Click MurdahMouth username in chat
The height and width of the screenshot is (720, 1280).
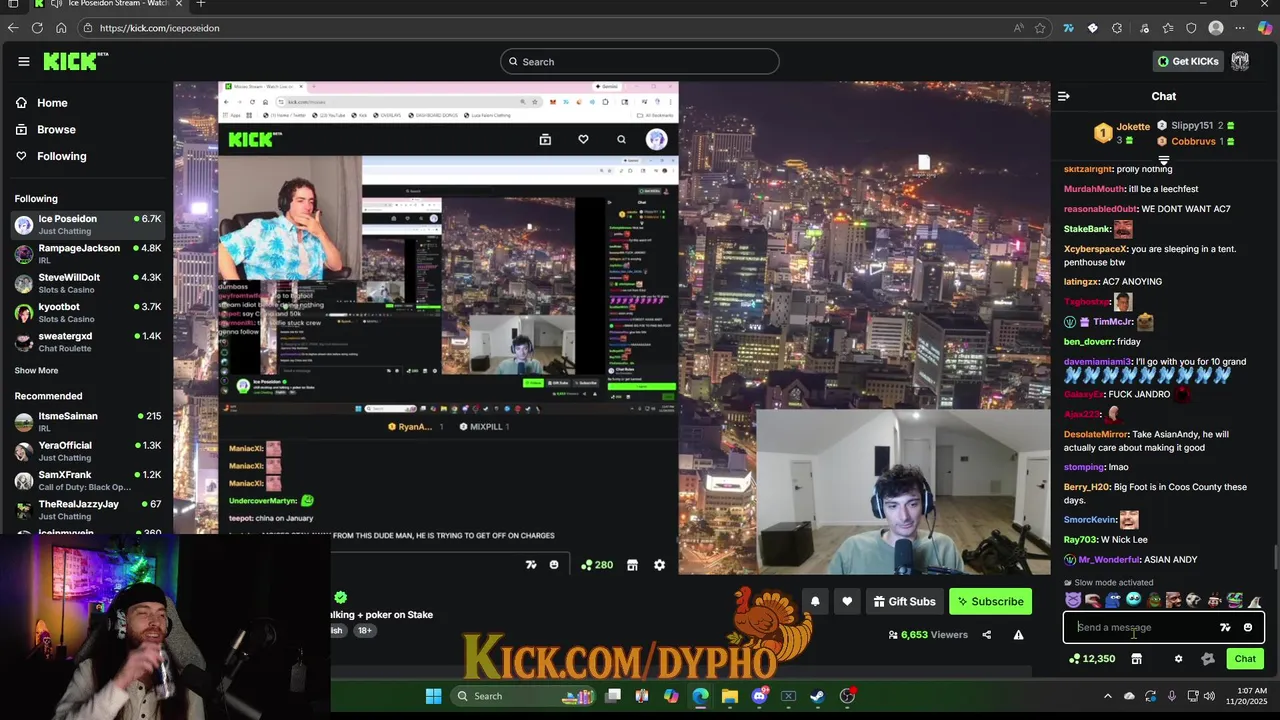pos(1094,189)
